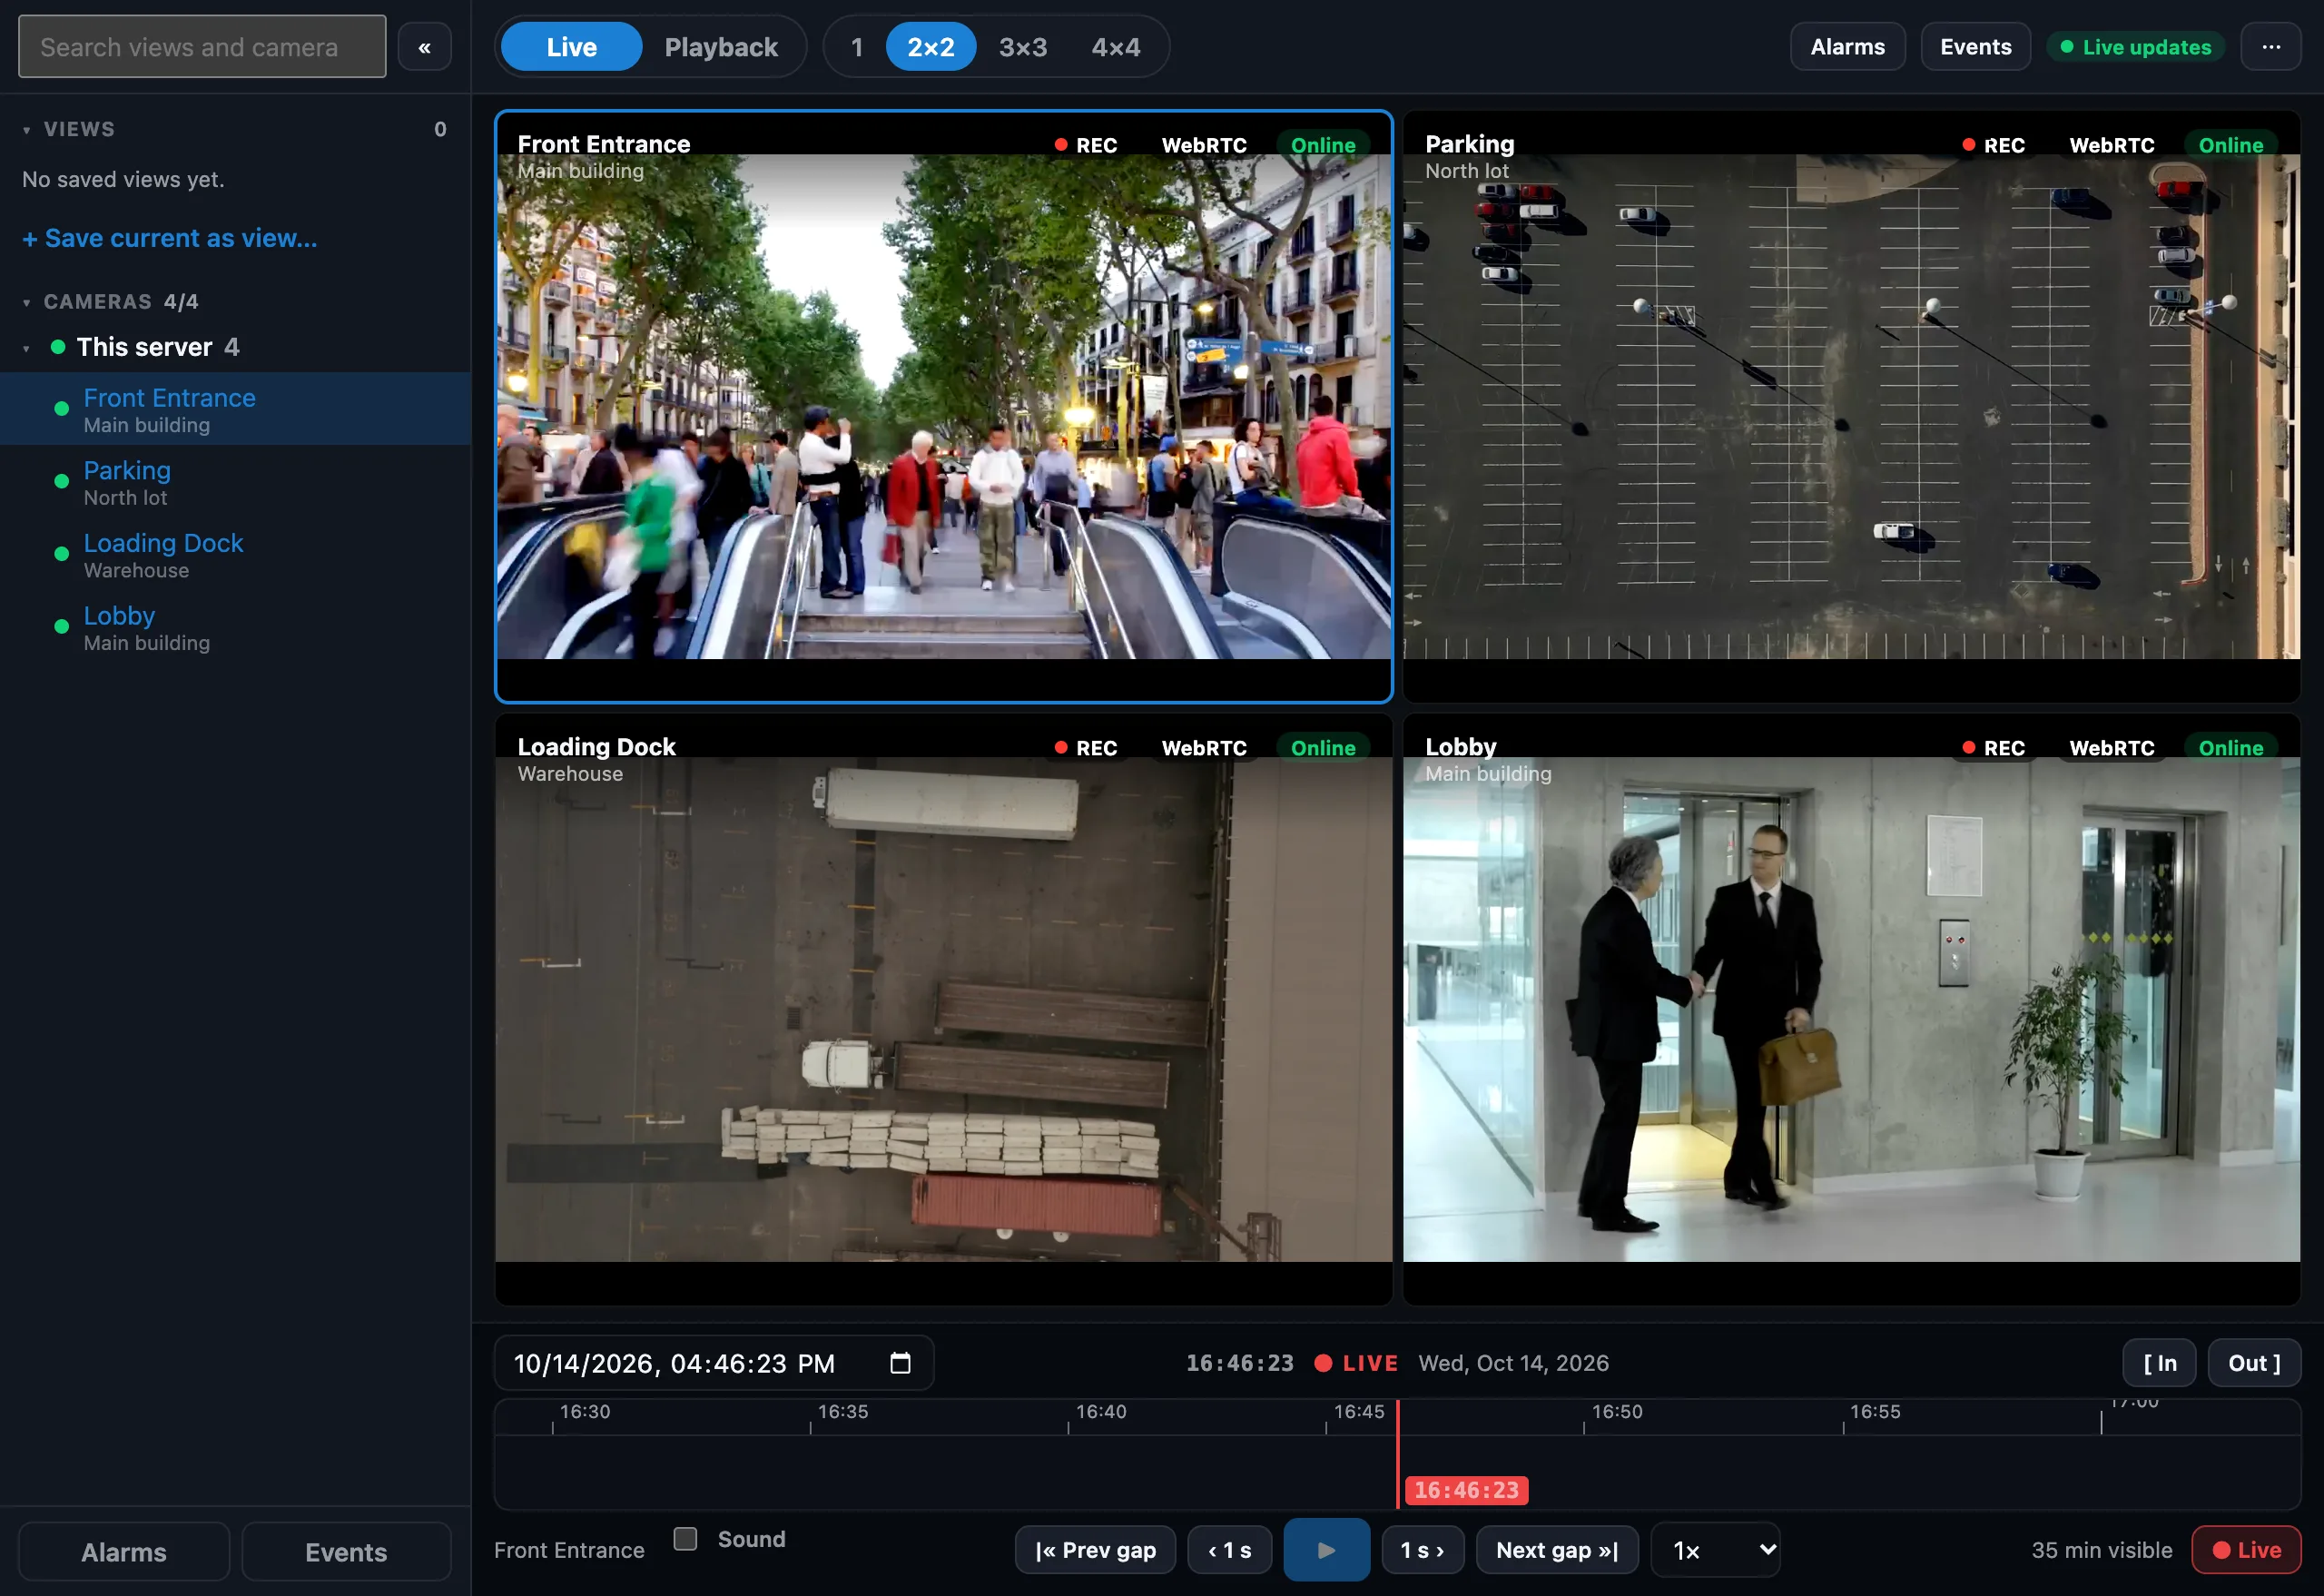Viewport: 2324px width, 1596px height.
Task: Select Loading Dock in the camera list
Action: [x=235, y=555]
